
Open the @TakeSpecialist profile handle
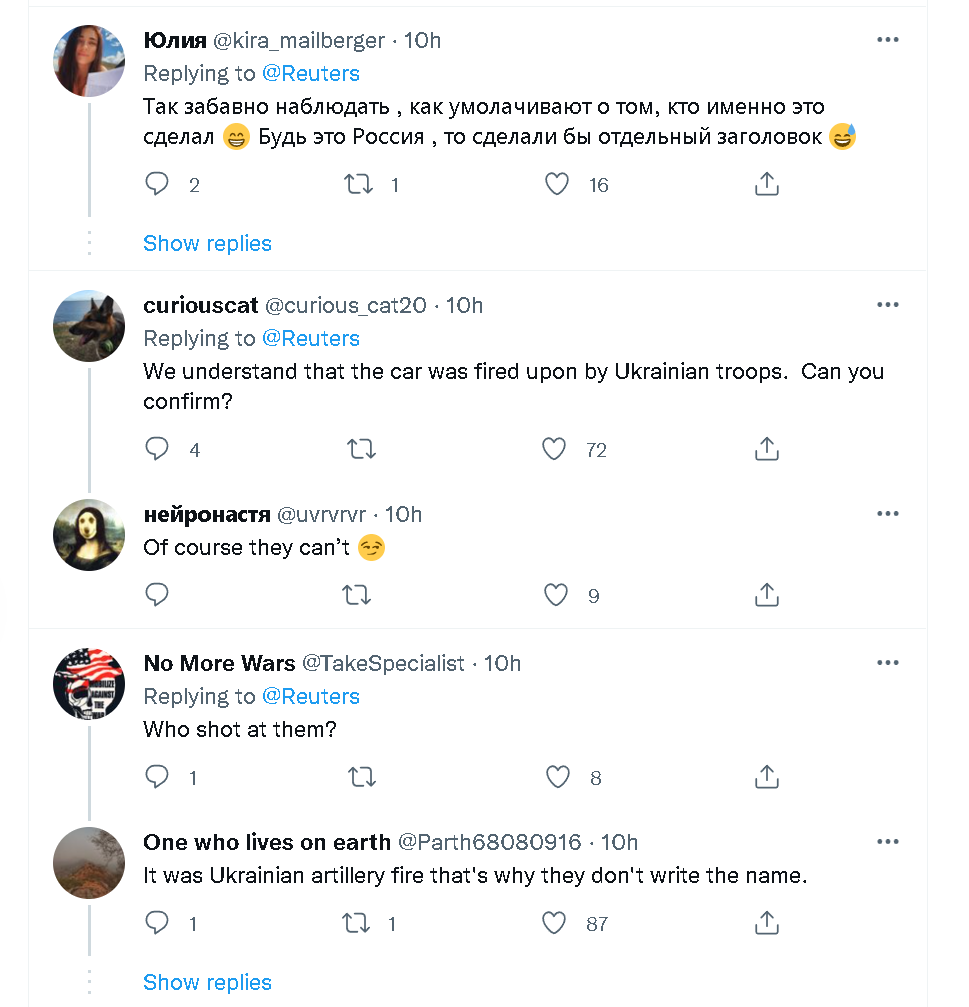pyautogui.click(x=383, y=663)
